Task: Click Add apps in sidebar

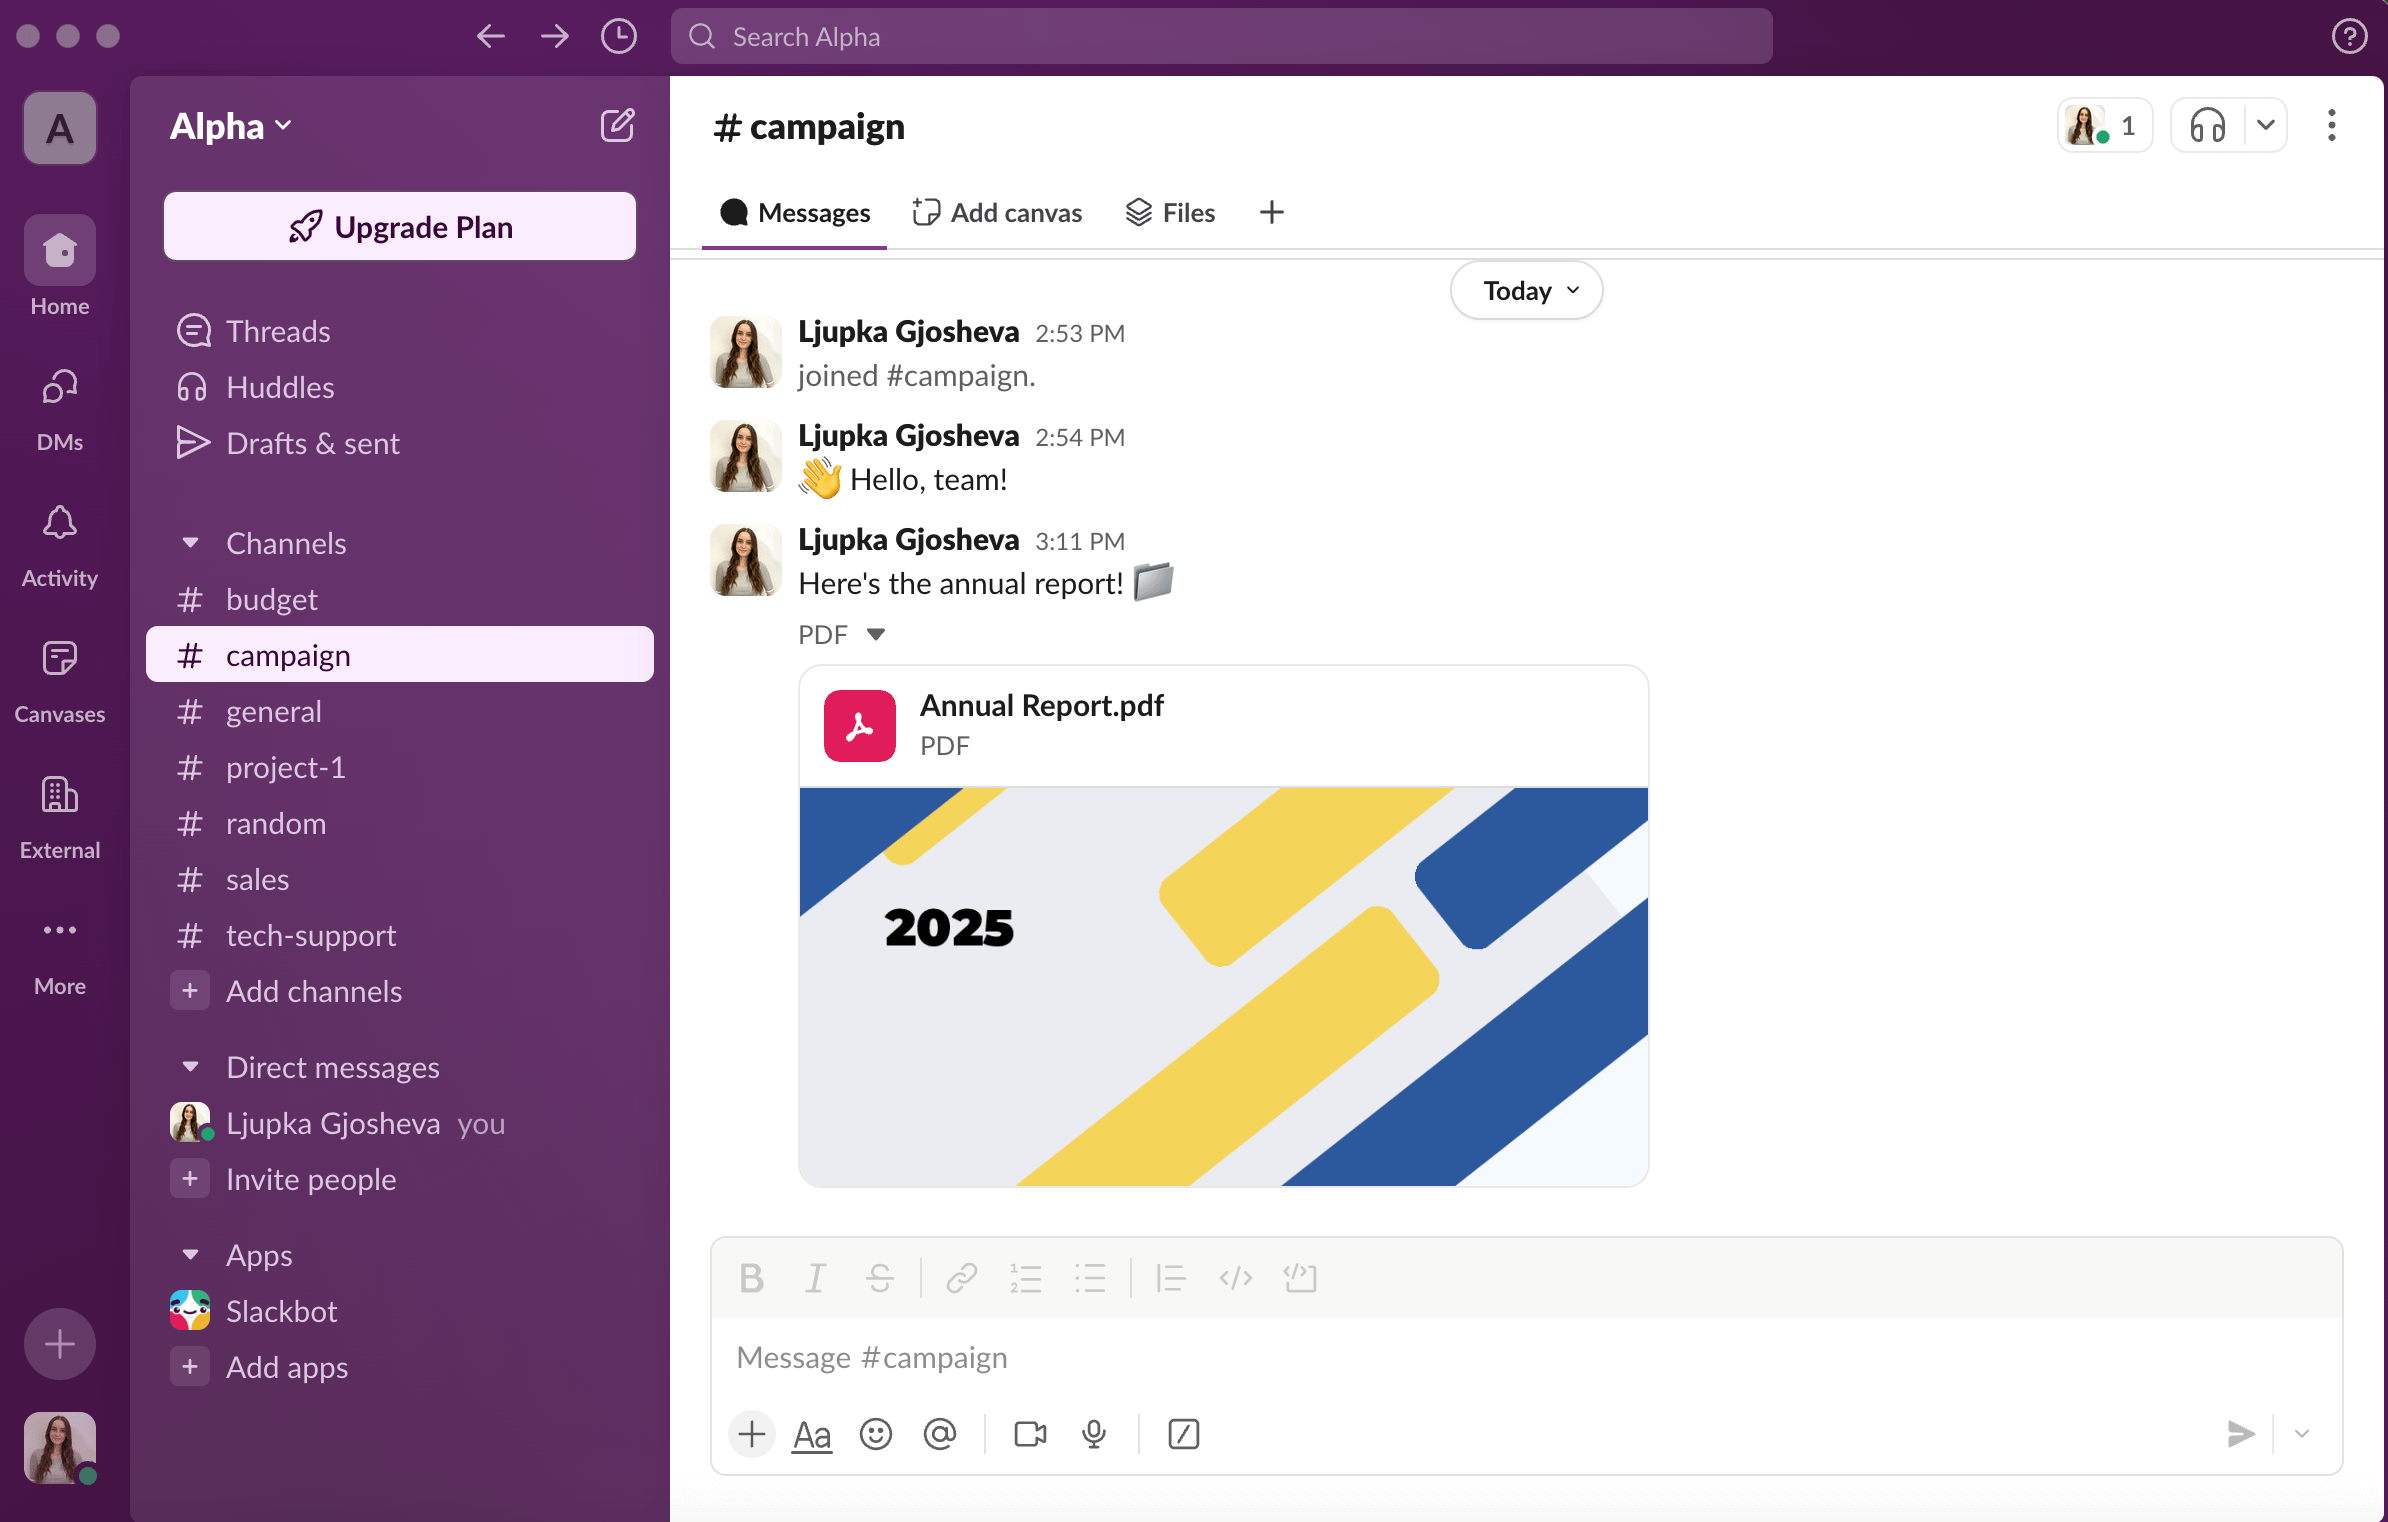Action: coord(399,1367)
